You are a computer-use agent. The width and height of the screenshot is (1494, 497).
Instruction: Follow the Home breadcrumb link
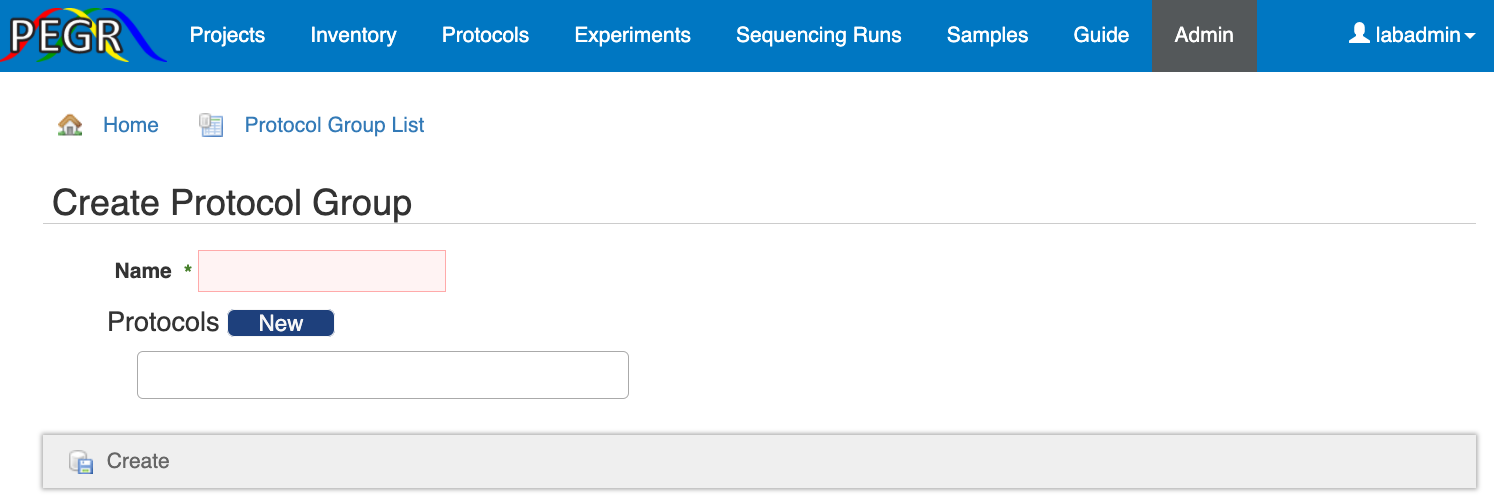[131, 125]
